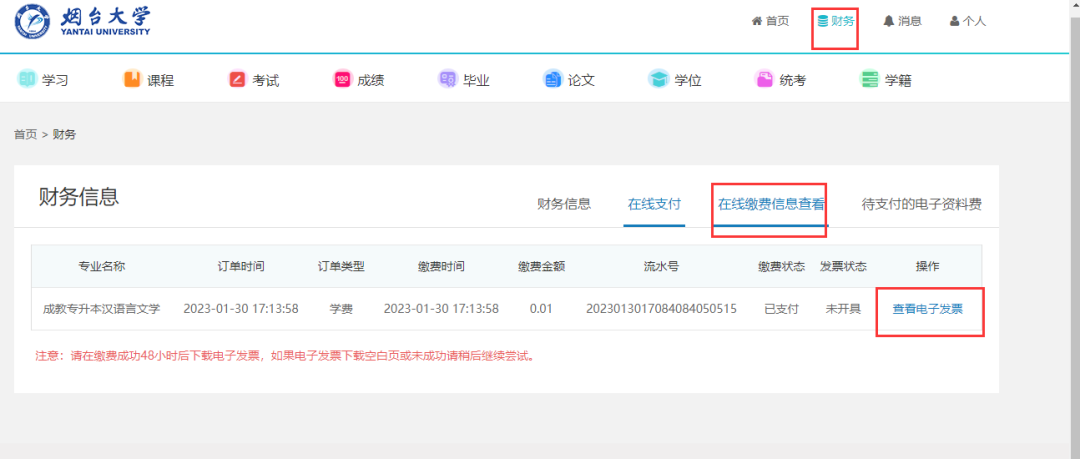The width and height of the screenshot is (1080, 459).
Task: Open the 学习 study icon
Action: pyautogui.click(x=27, y=80)
